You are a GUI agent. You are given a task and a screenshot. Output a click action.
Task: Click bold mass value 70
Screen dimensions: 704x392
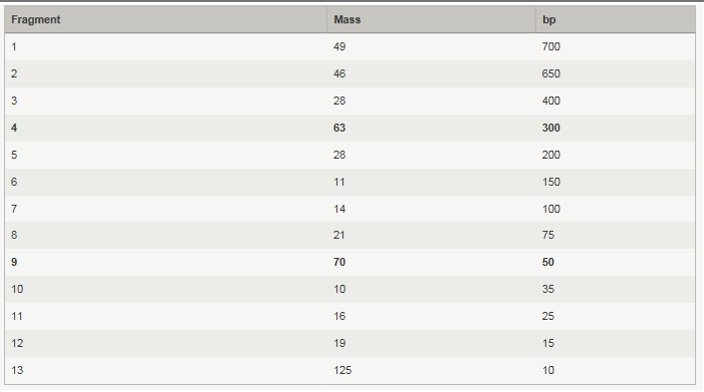pyautogui.click(x=339, y=262)
